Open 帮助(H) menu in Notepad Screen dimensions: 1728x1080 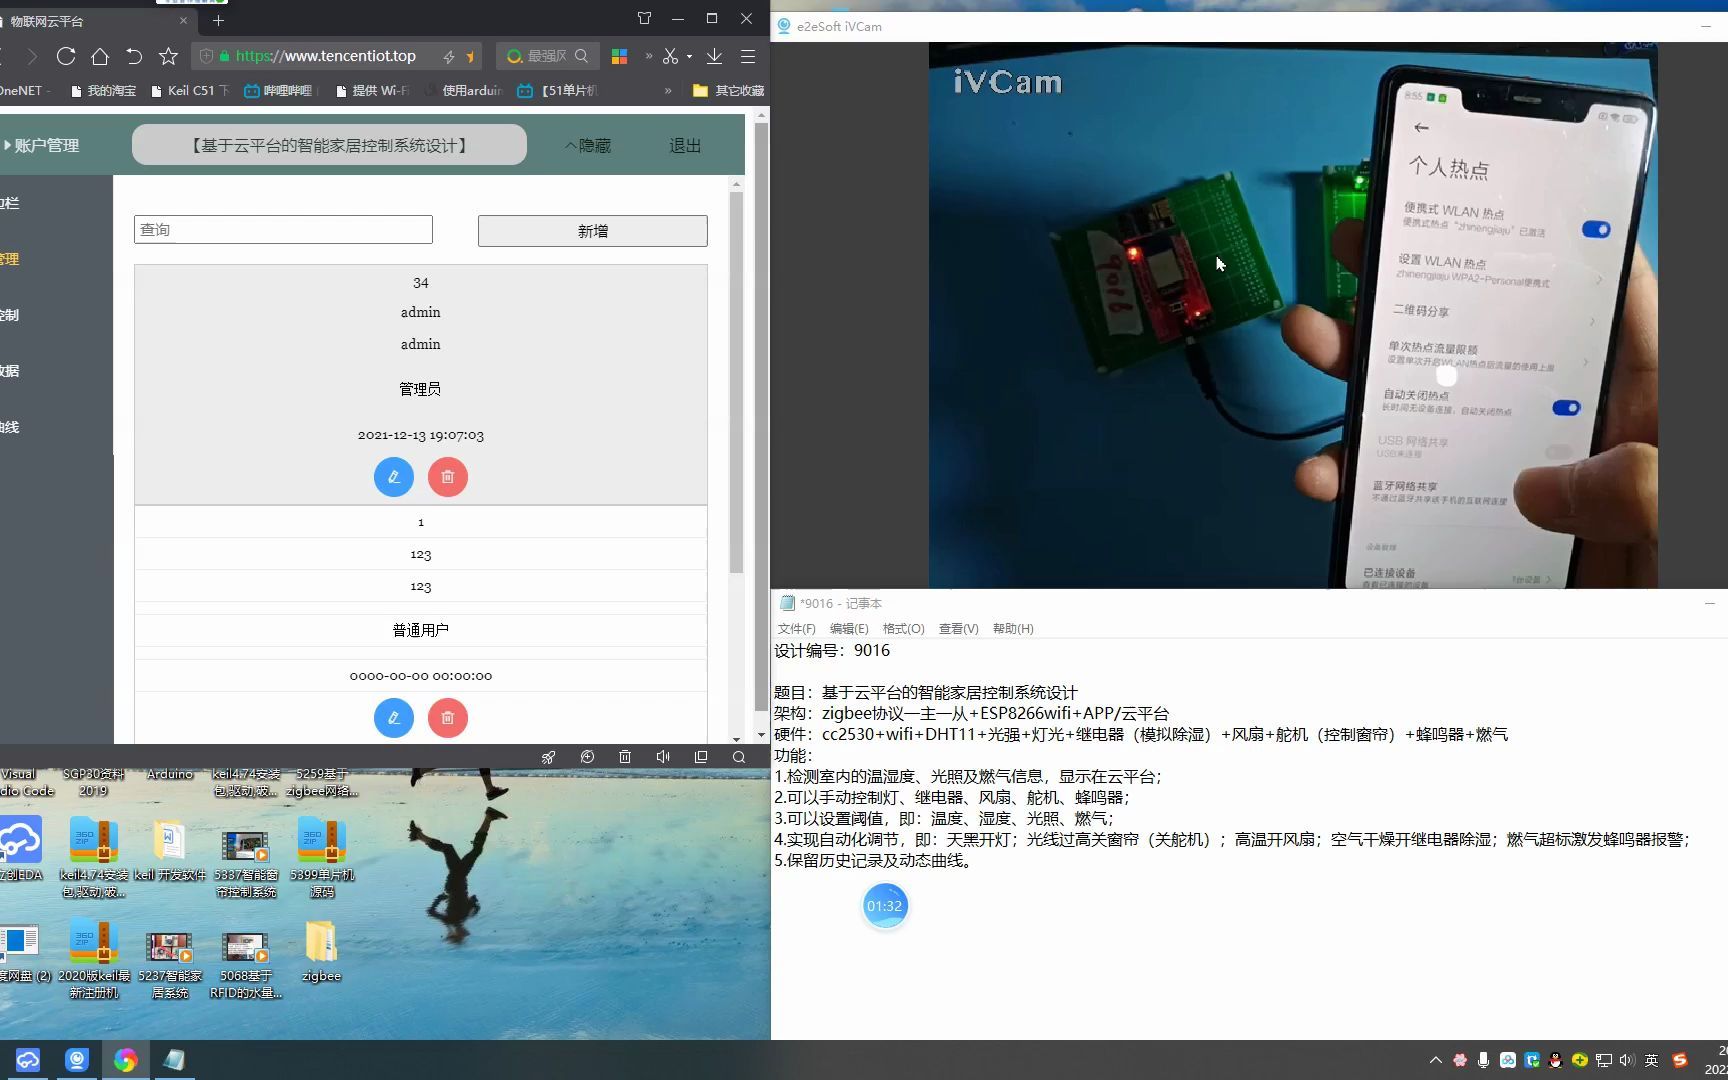[x=1013, y=629]
